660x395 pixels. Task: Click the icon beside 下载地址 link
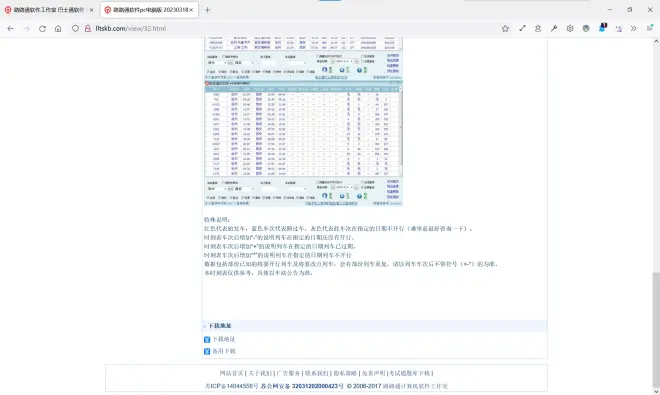click(x=207, y=339)
